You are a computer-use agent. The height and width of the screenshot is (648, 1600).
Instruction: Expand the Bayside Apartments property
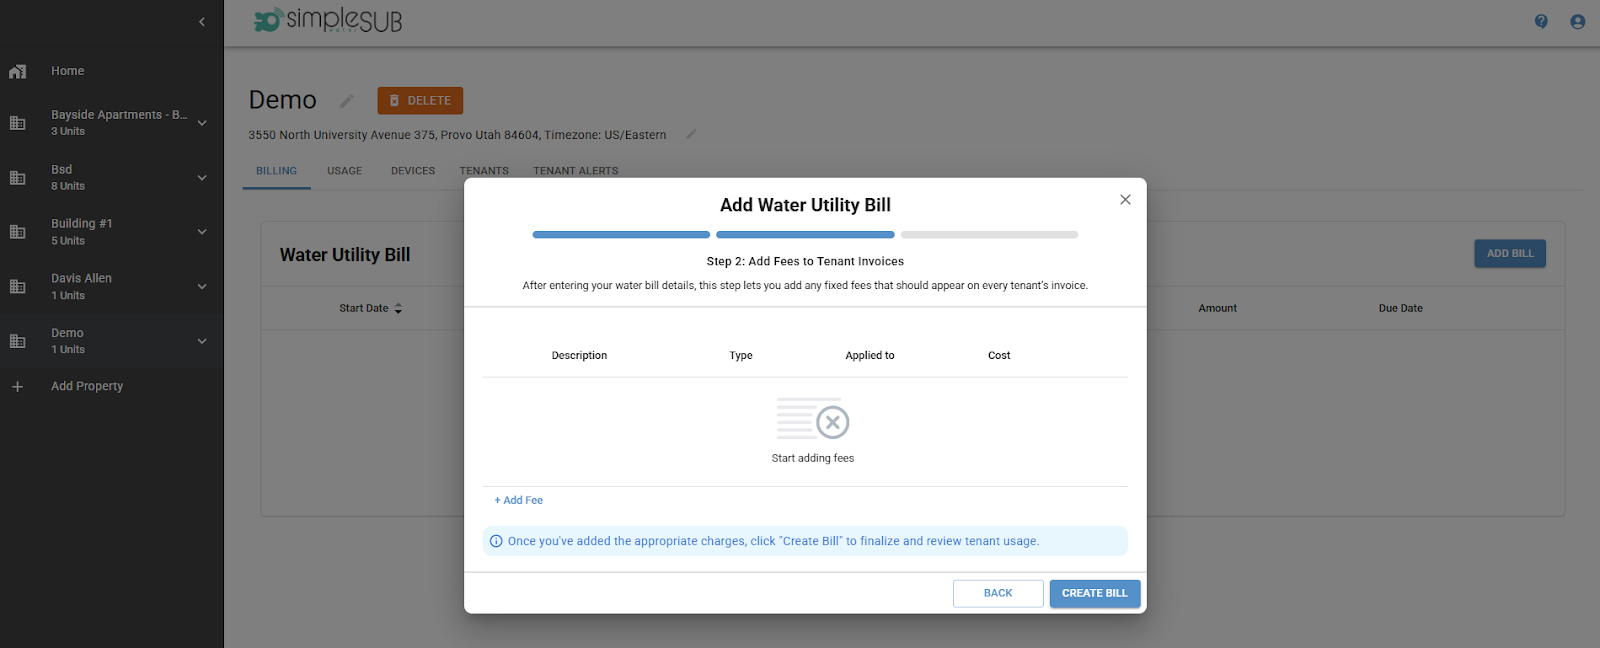point(202,123)
